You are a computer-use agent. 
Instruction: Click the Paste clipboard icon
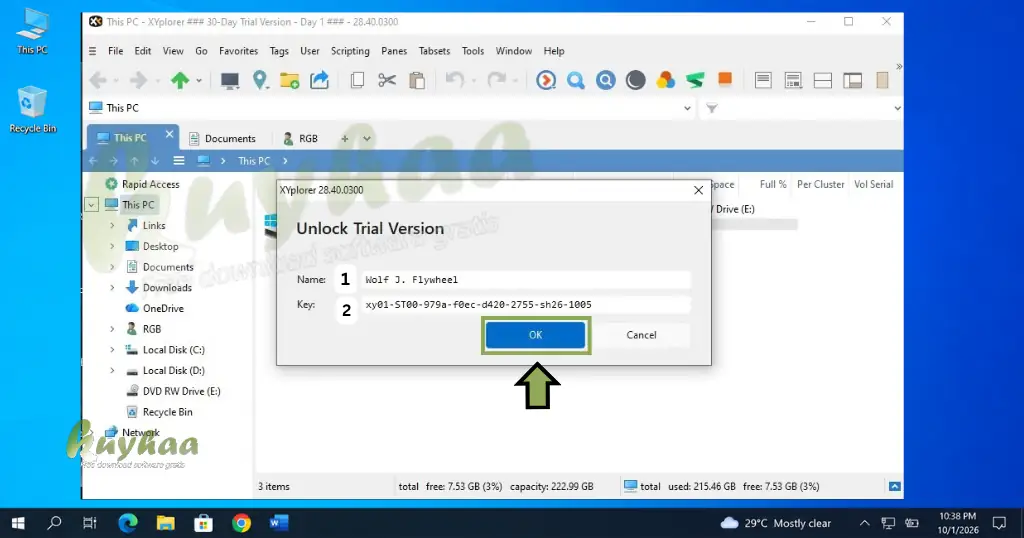pyautogui.click(x=417, y=80)
